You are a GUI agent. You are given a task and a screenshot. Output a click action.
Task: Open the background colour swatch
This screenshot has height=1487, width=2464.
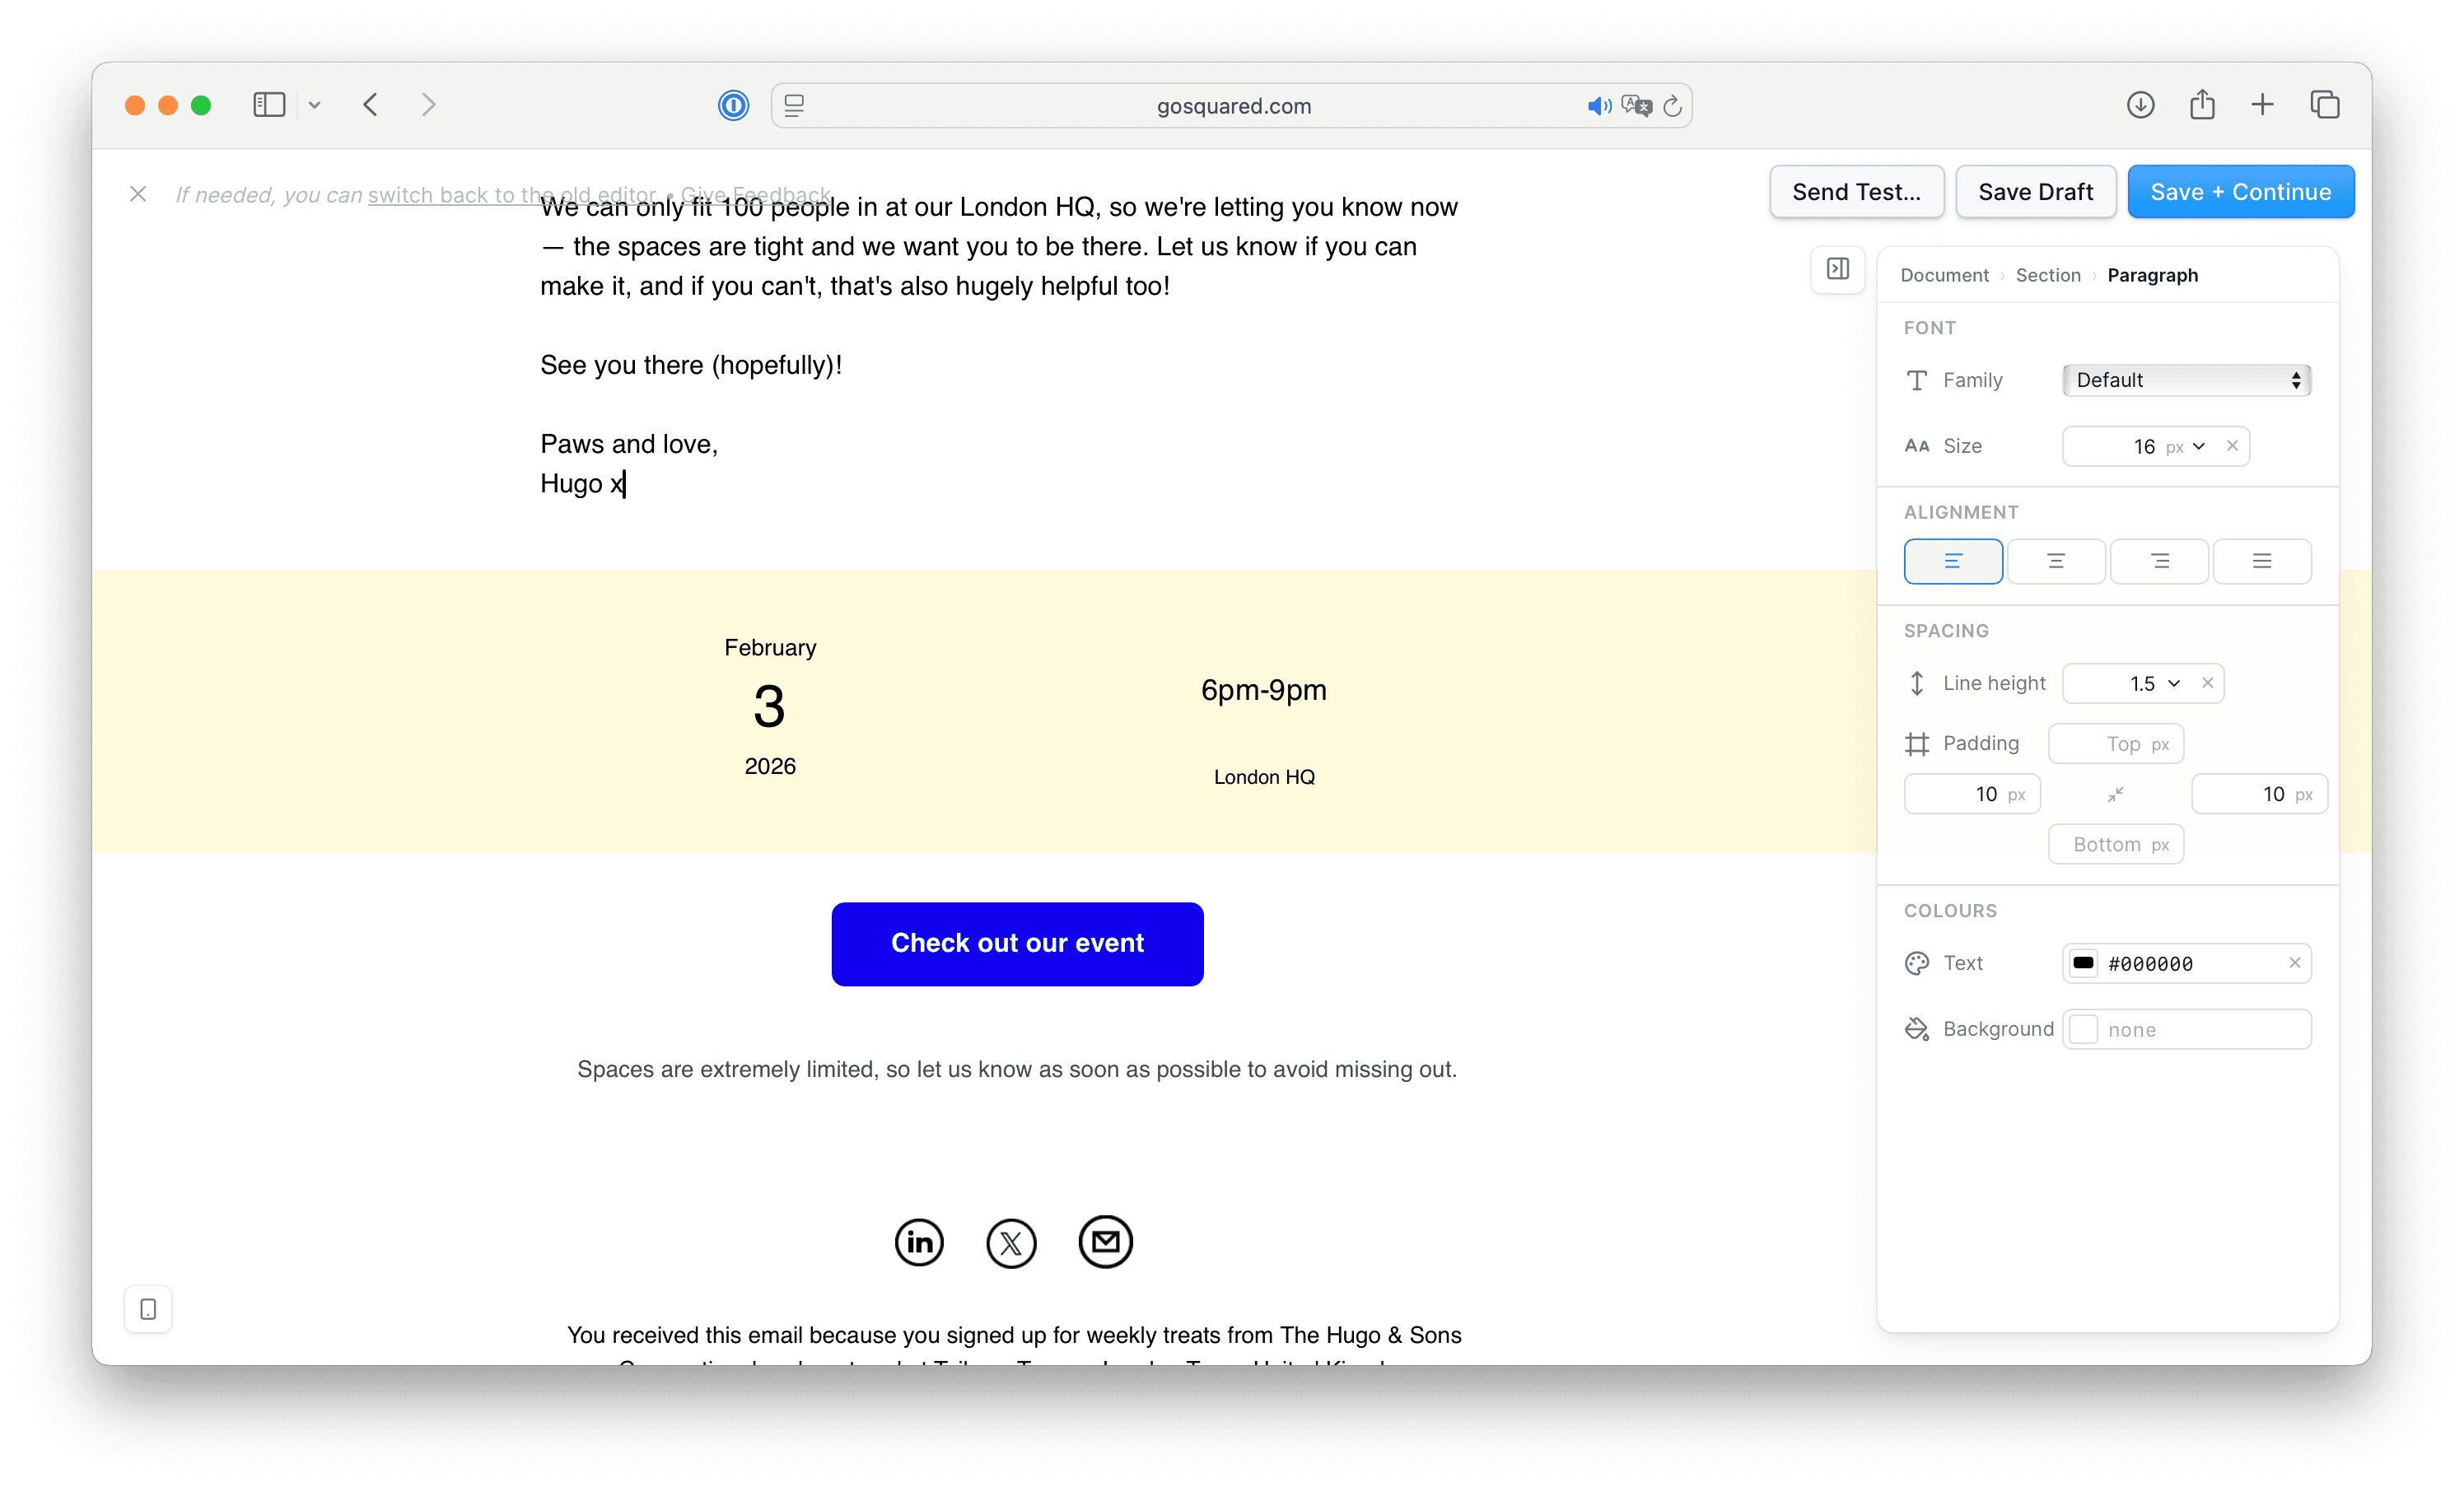(2083, 1029)
